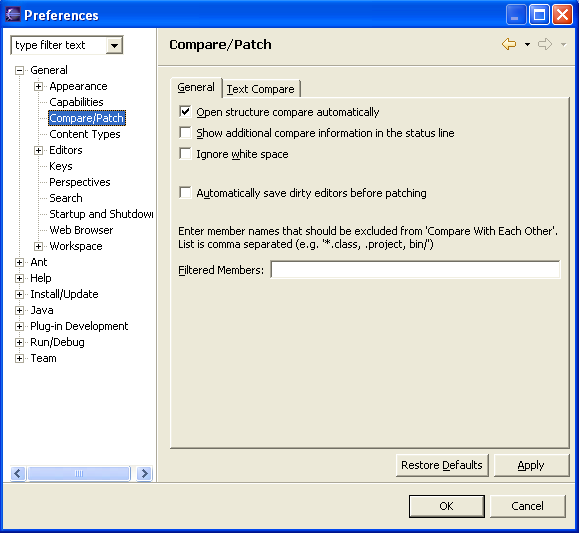Select the General tab
The height and width of the screenshot is (533, 579).
(x=196, y=88)
